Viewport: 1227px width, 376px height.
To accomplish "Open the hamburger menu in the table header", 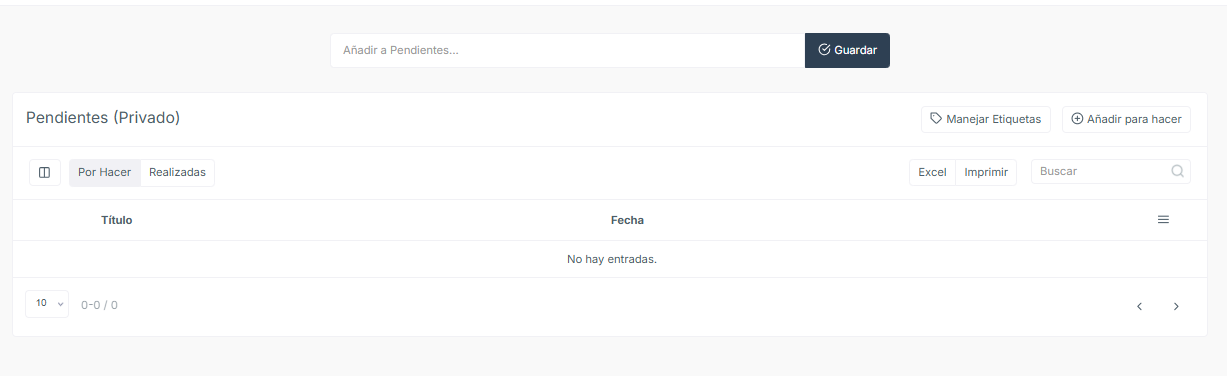I will [x=1163, y=220].
